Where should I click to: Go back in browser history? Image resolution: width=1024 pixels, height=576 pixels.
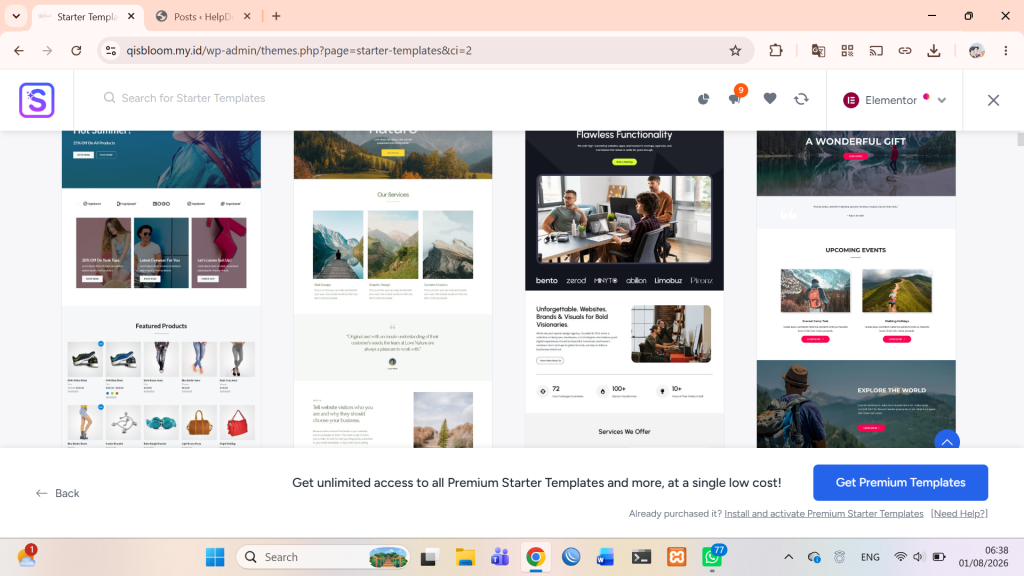[x=19, y=50]
